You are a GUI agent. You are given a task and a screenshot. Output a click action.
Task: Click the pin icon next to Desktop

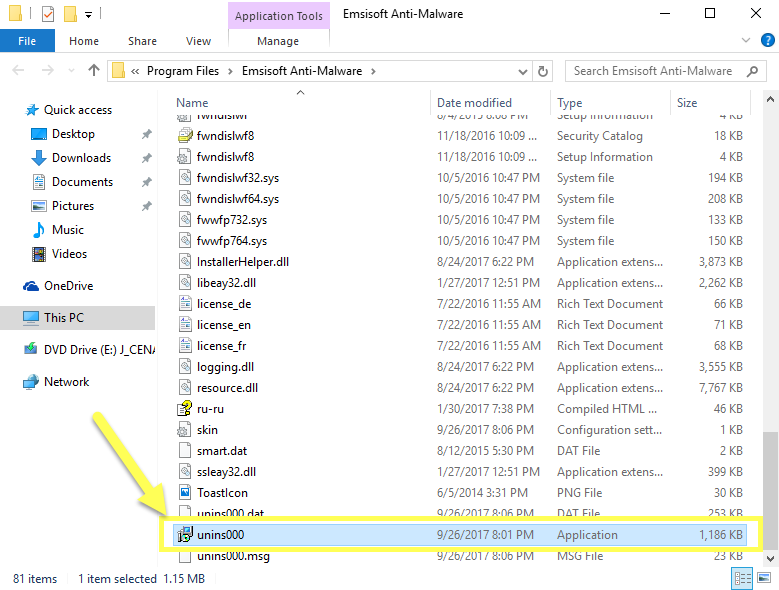146,134
